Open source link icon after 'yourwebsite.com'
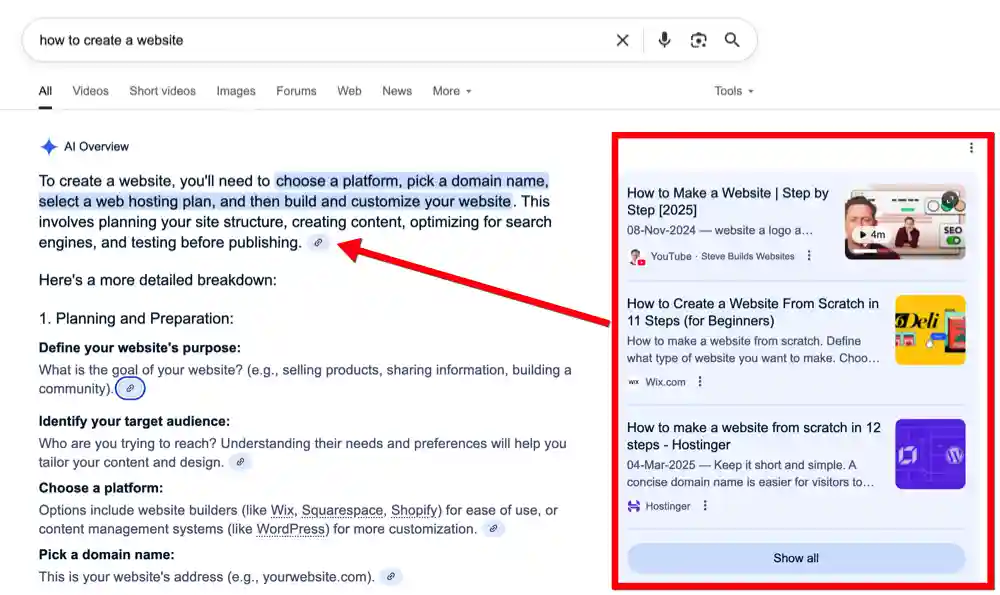Image resolution: width=1000 pixels, height=595 pixels. pyautogui.click(x=391, y=577)
